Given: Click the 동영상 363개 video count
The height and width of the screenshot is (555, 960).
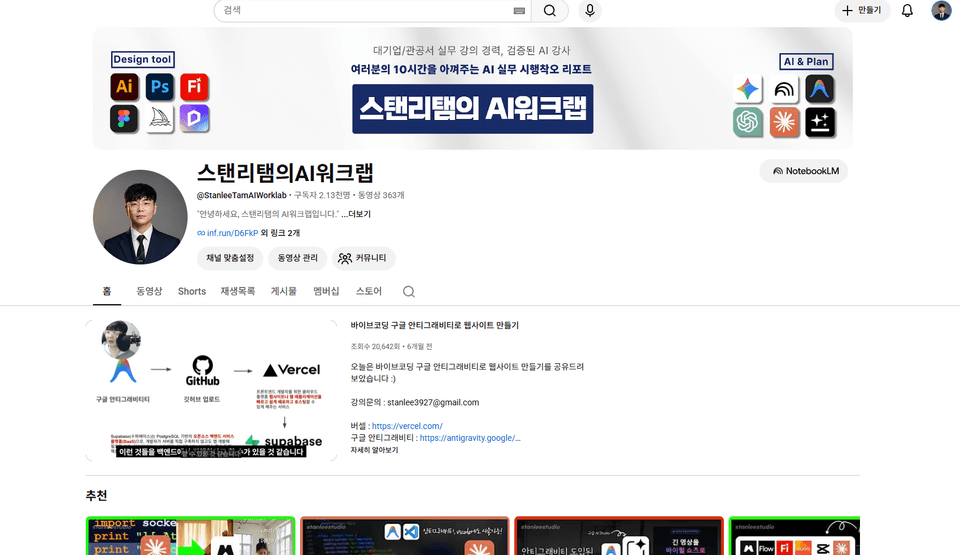Looking at the screenshot, I should click(x=381, y=195).
